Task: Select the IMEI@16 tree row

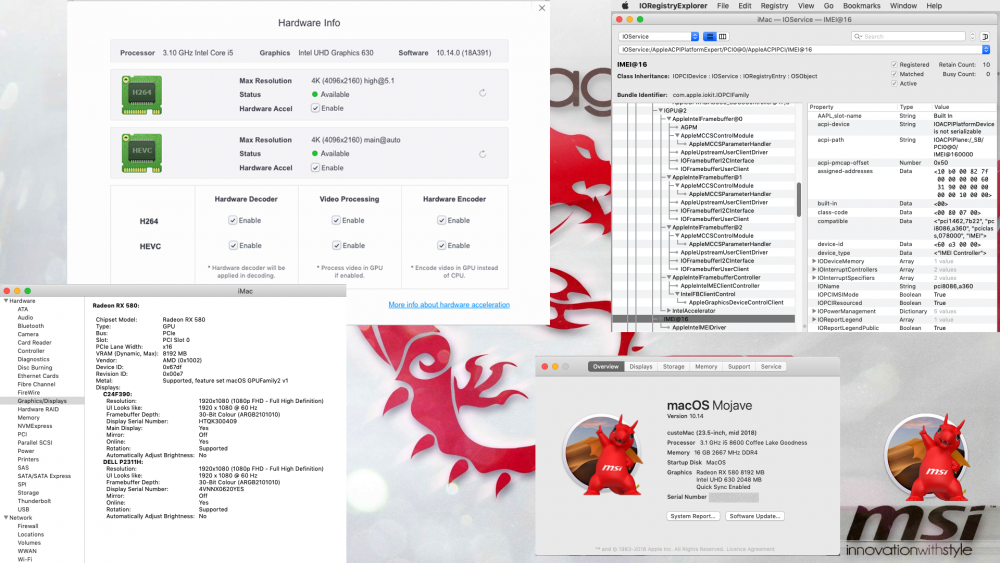Action: tap(703, 319)
